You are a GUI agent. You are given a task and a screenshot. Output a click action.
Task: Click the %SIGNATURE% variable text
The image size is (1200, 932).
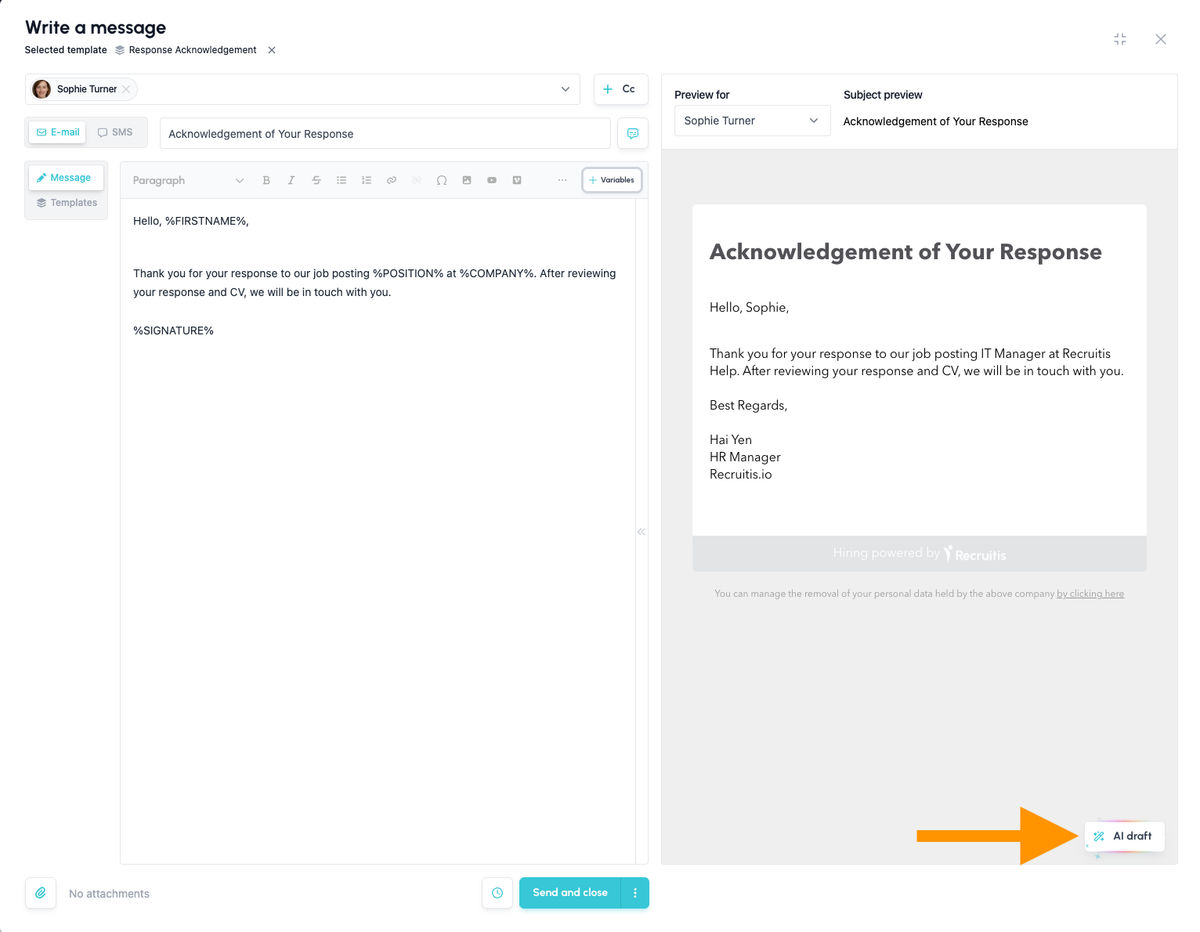coord(173,330)
